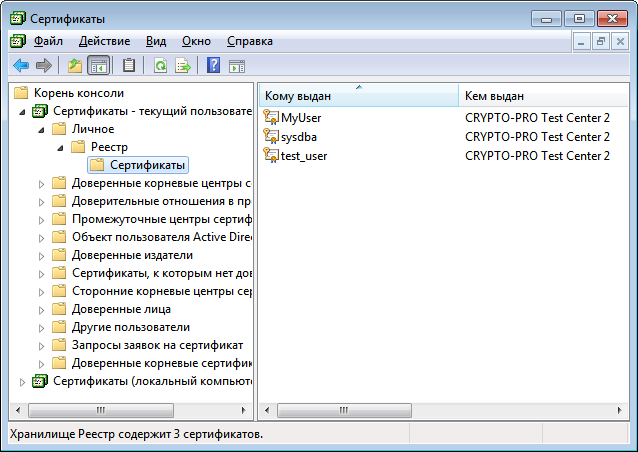Open the Окно menu
638x452 pixels.
pyautogui.click(x=196, y=41)
